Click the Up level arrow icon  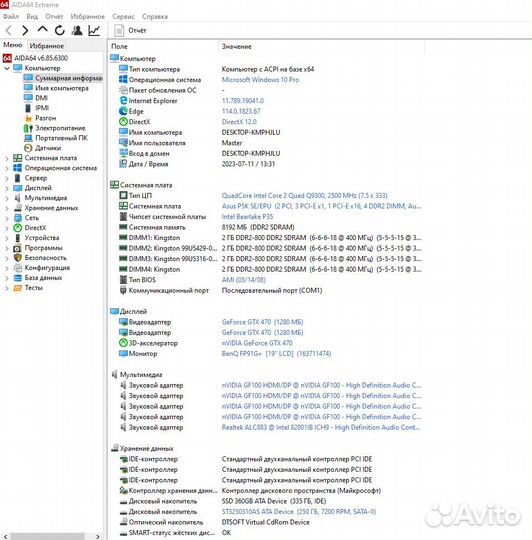coord(42,30)
